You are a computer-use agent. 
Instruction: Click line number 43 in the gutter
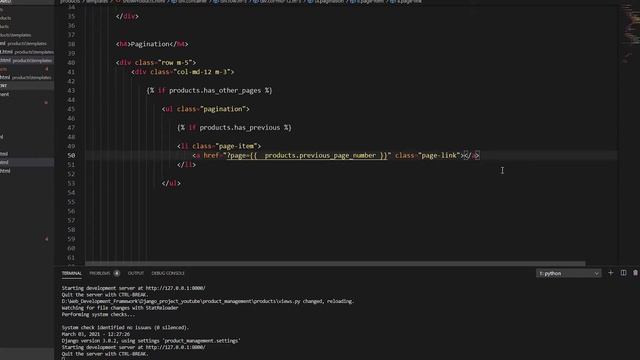tap(71, 90)
